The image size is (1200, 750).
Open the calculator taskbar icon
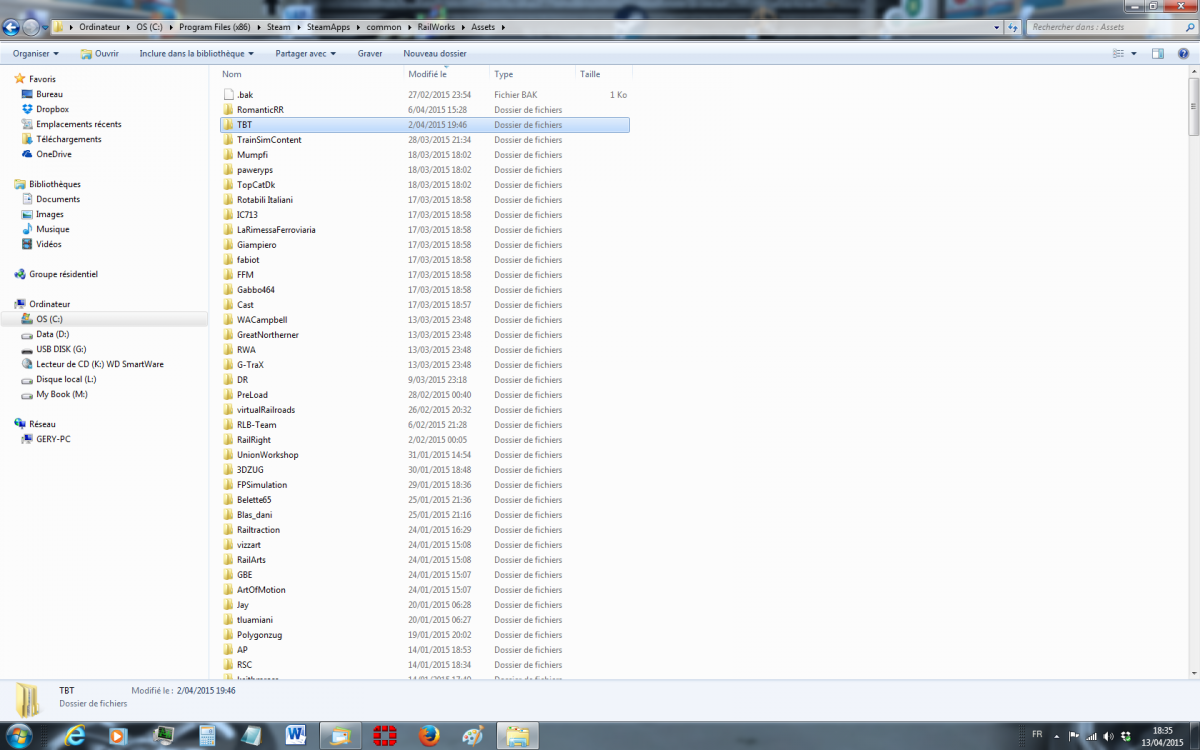208,735
